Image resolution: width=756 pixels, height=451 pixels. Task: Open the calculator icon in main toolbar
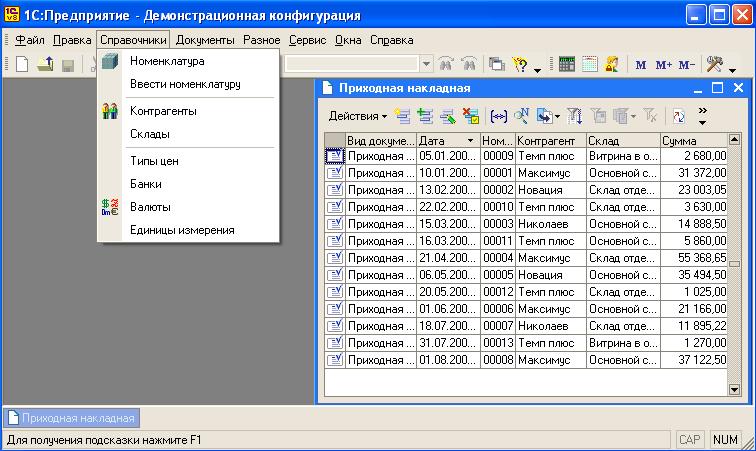(x=567, y=64)
